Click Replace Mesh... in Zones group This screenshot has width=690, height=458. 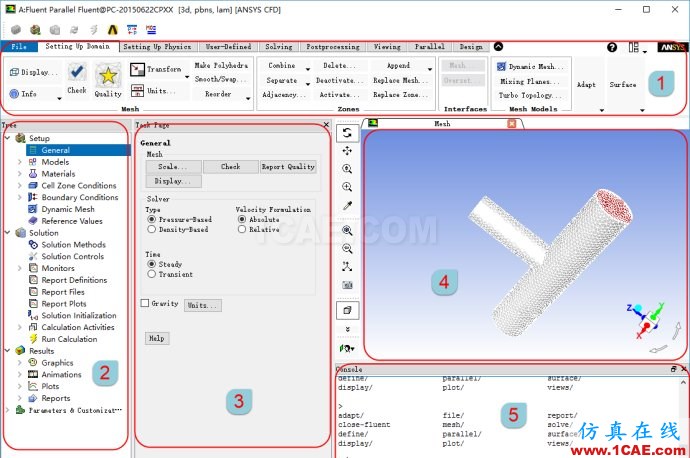pos(400,80)
